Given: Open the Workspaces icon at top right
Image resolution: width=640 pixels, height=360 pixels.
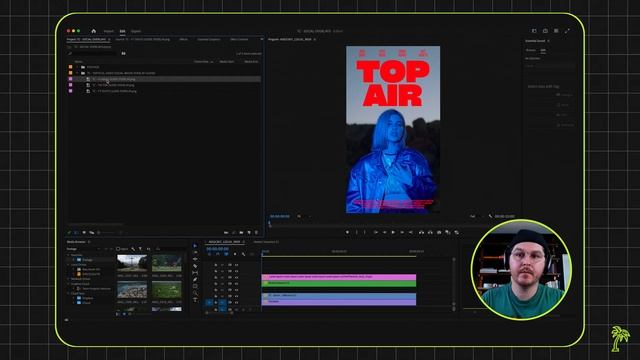Looking at the screenshot, I should point(534,31).
